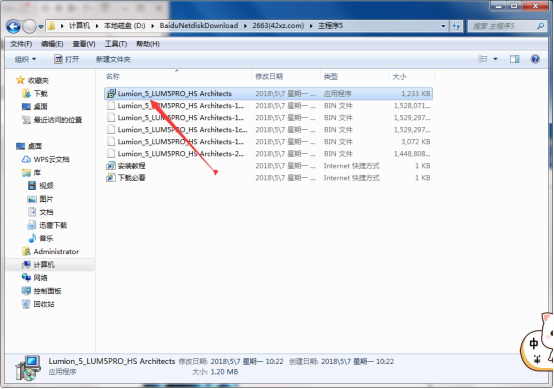Select the Lumion Architects-1c BIN file
This screenshot has width=554, height=389.
coord(269,130)
